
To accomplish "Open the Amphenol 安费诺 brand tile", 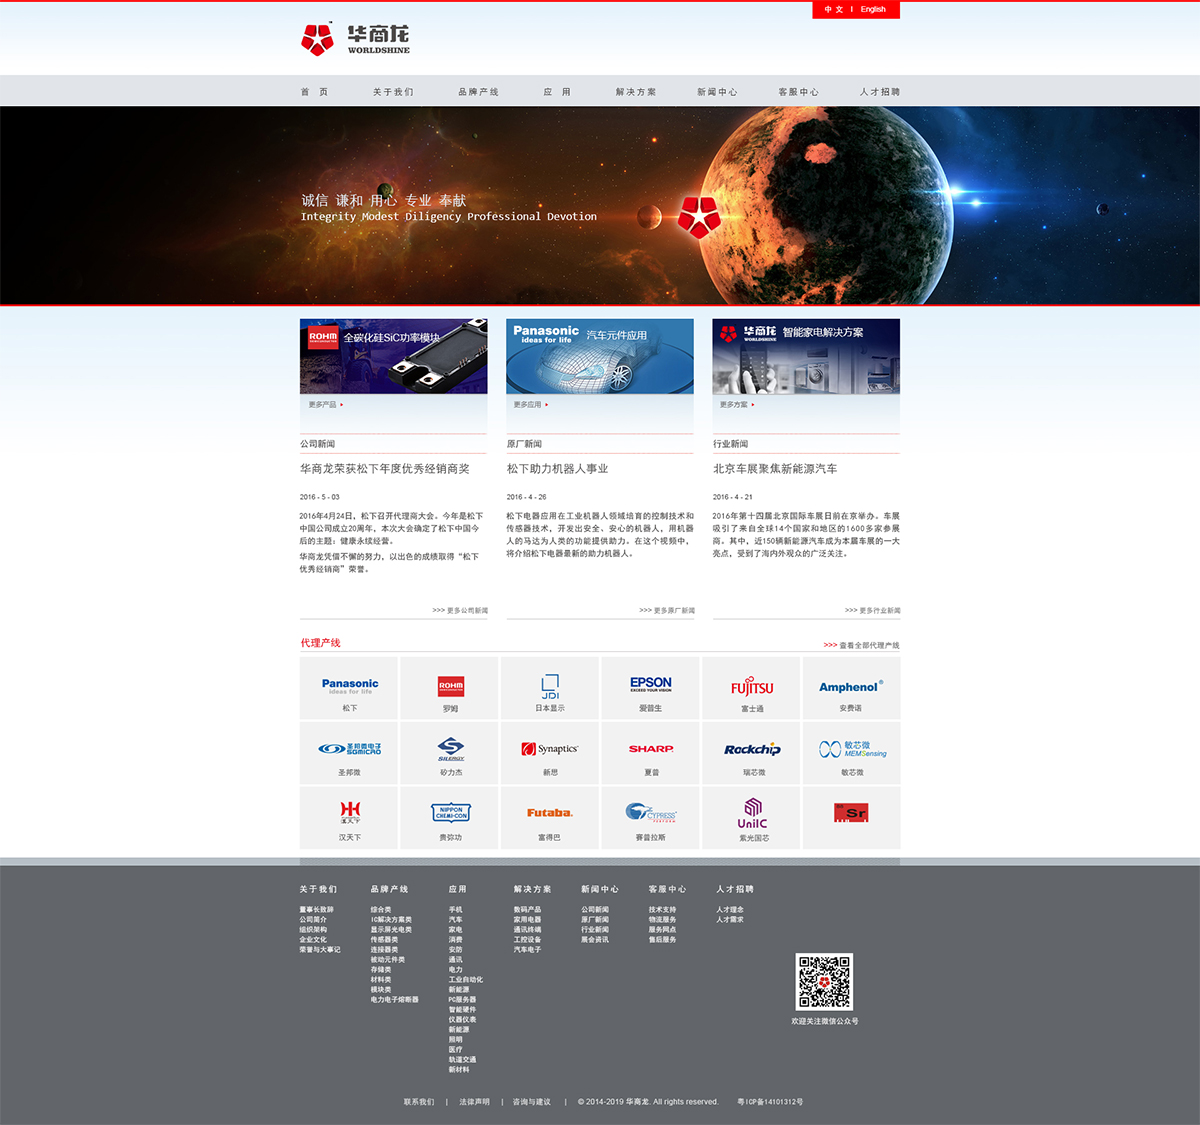I will 852,688.
